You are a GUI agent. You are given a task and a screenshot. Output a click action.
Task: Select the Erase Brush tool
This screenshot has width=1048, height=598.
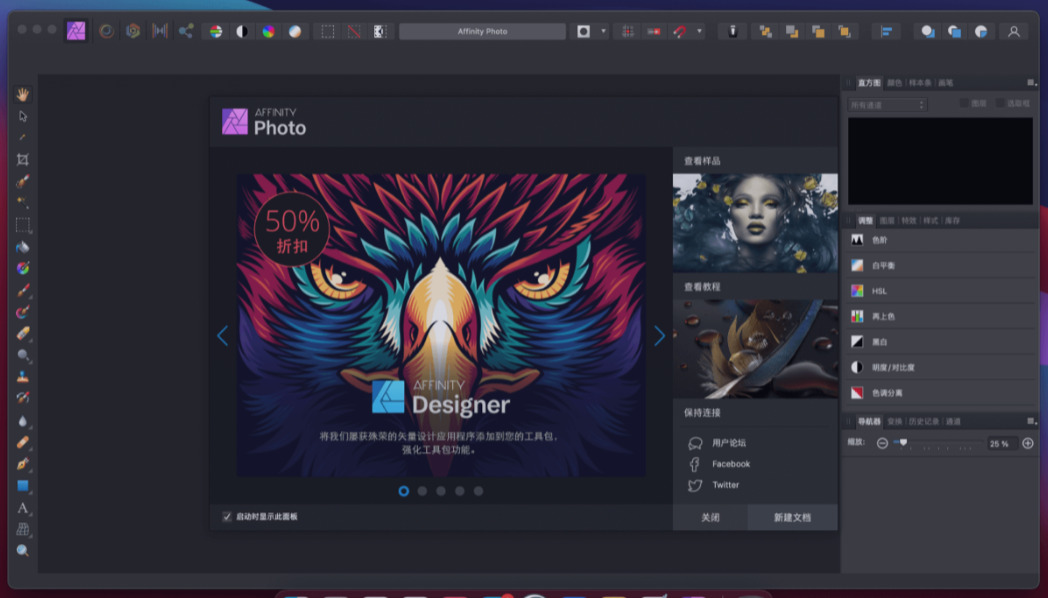tap(23, 333)
